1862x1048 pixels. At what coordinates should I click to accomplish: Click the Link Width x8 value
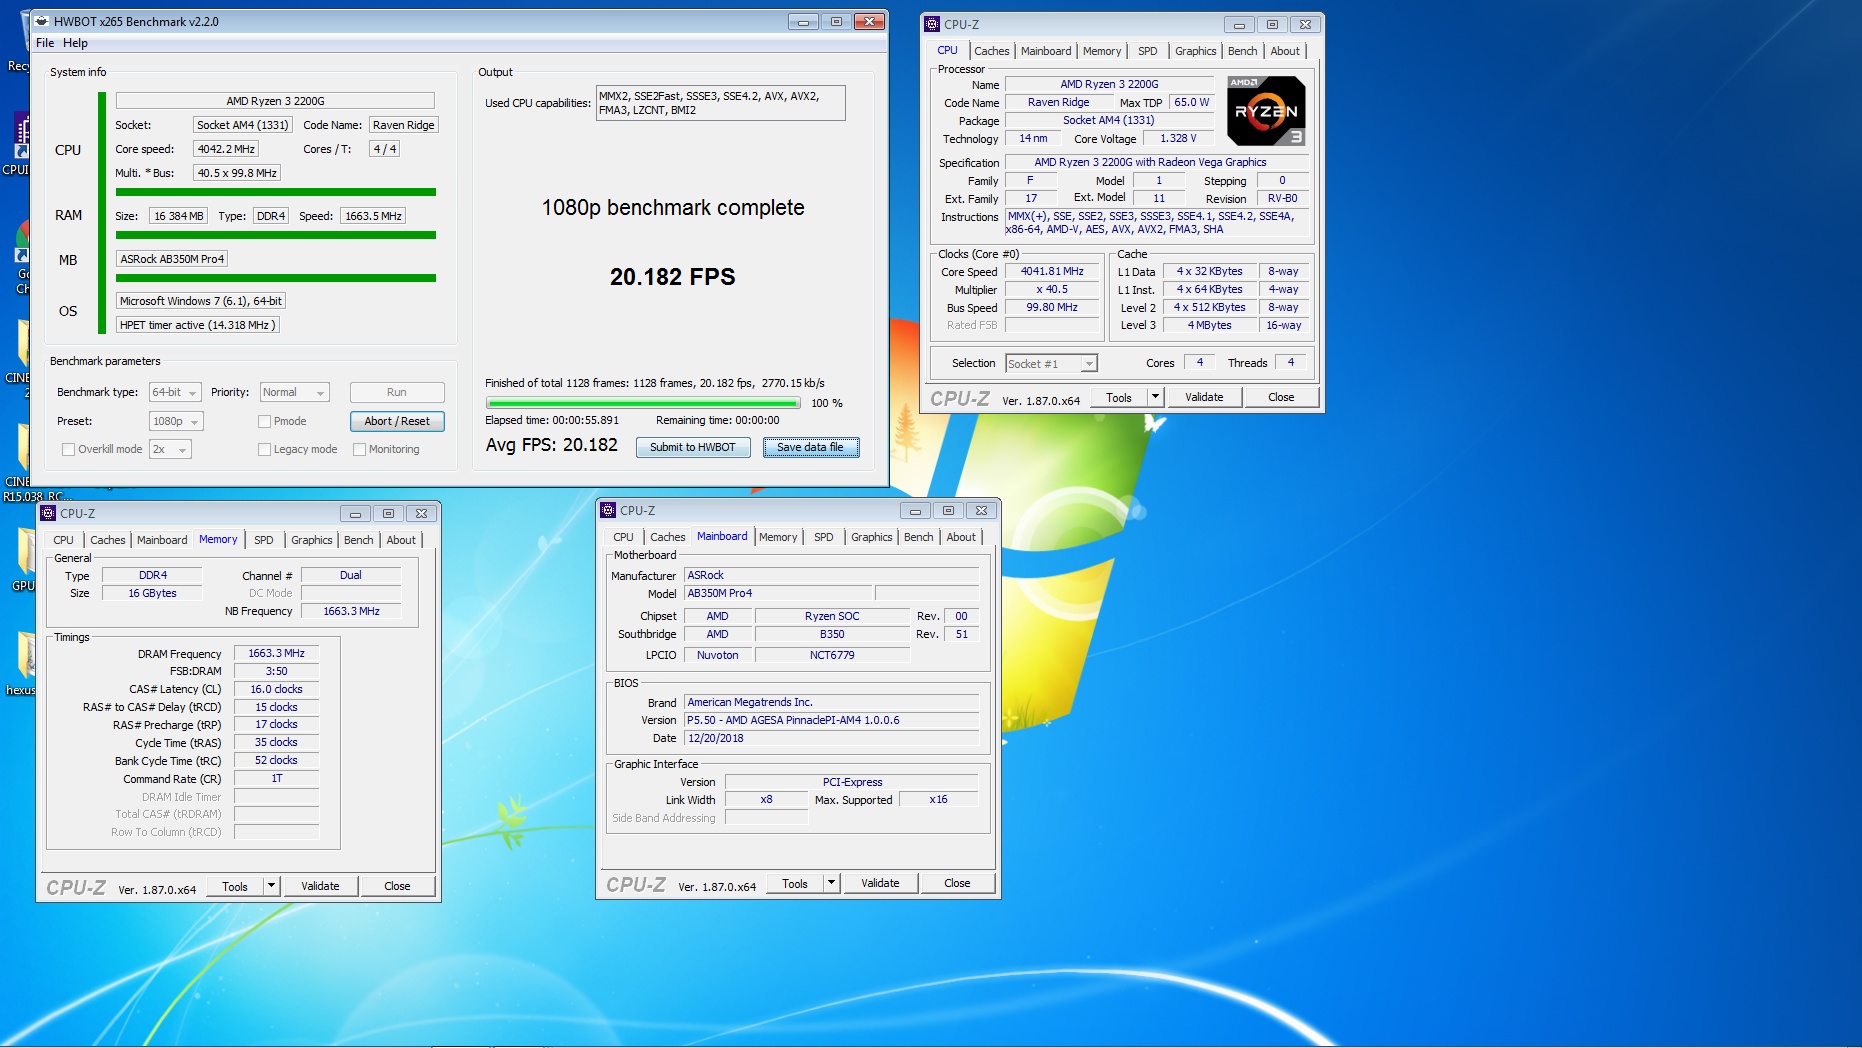(x=766, y=799)
